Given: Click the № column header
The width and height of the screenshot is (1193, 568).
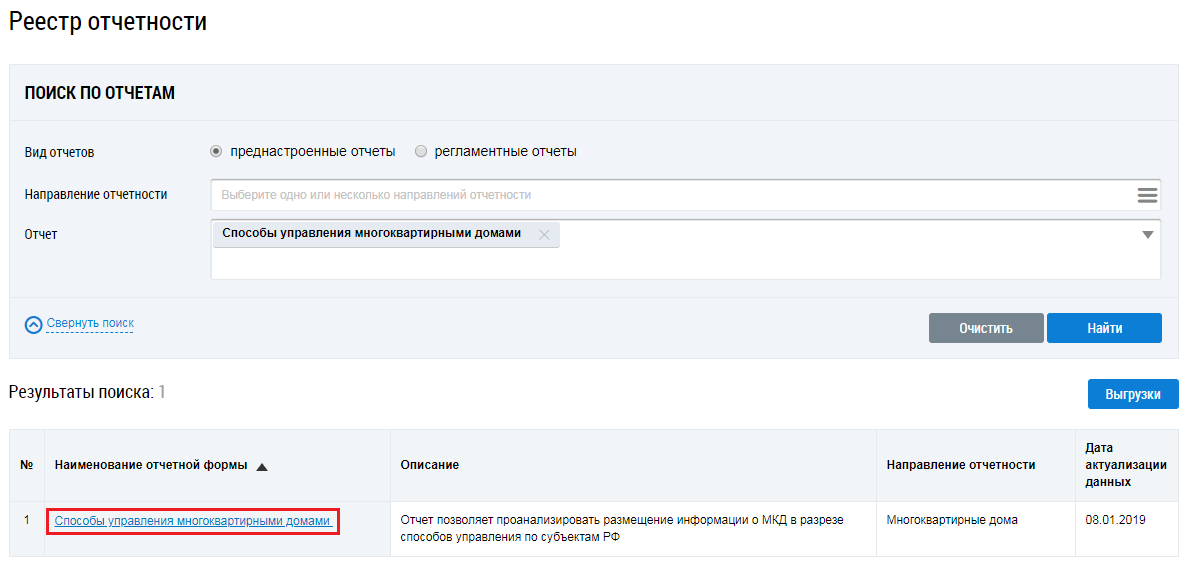Looking at the screenshot, I should coord(26,466).
